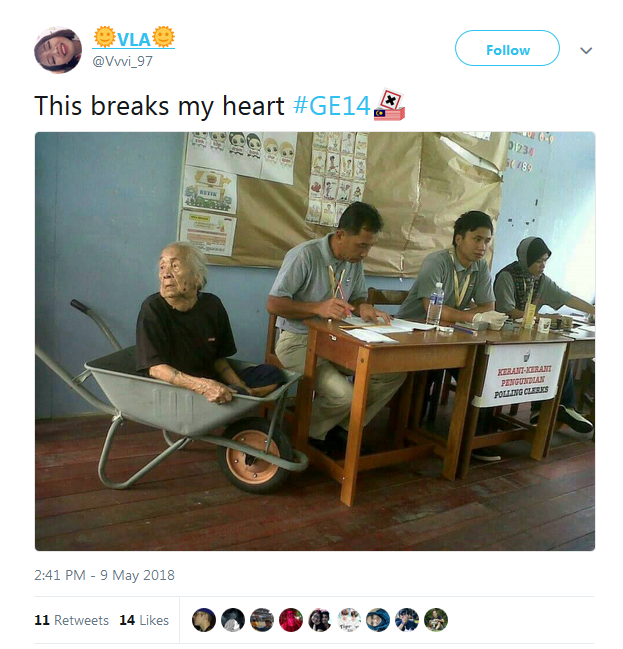
Task: Click the seventh liker avatar in blue
Action: click(378, 620)
